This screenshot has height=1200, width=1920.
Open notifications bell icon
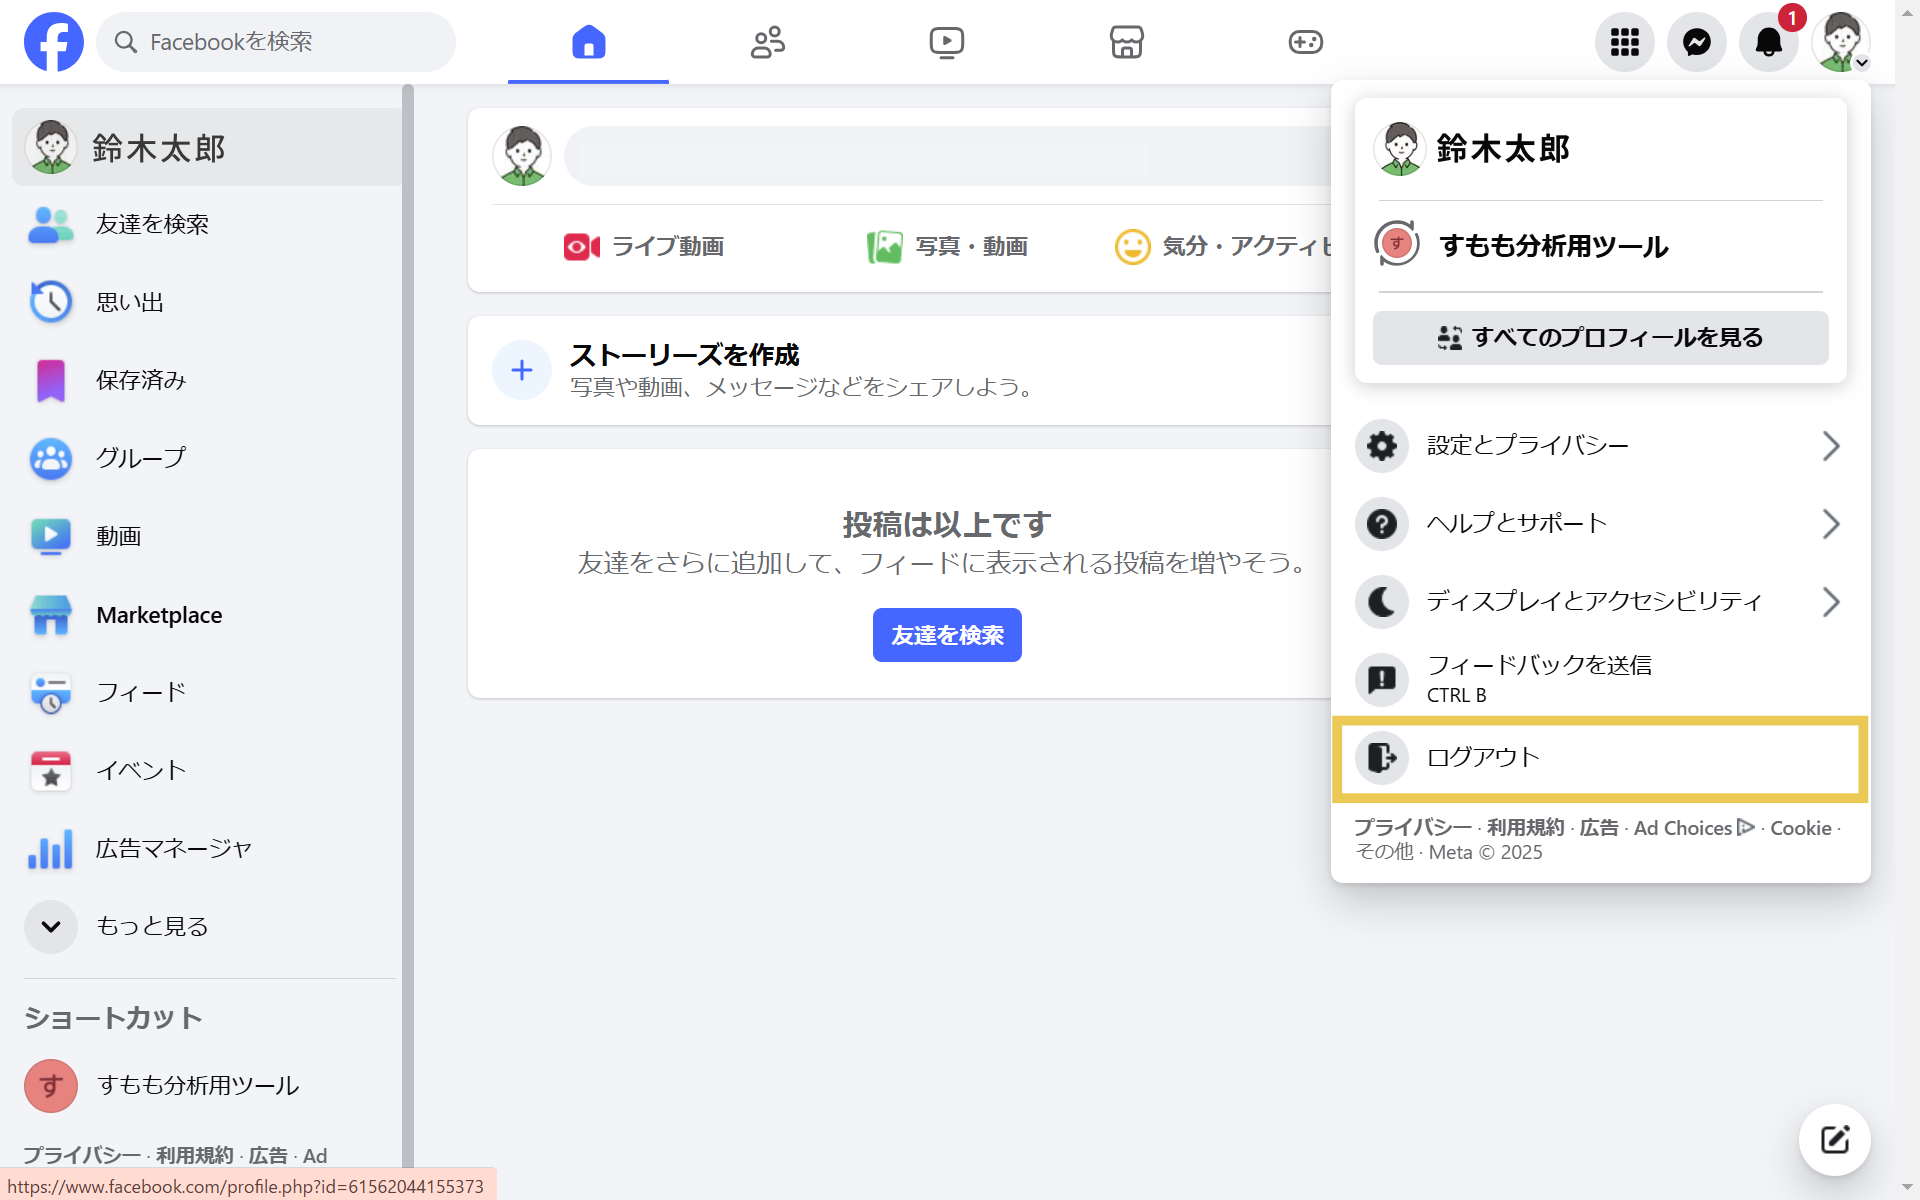click(x=1768, y=42)
